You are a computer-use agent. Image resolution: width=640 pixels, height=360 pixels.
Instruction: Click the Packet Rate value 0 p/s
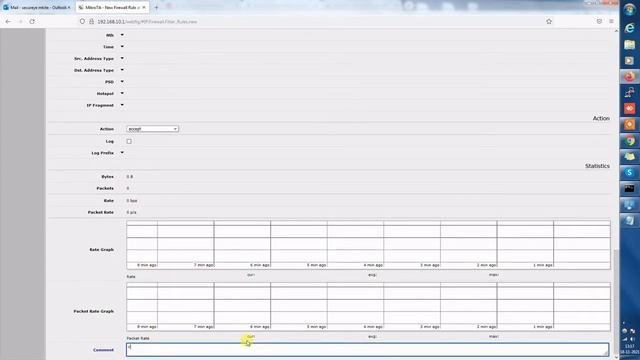coord(131,212)
